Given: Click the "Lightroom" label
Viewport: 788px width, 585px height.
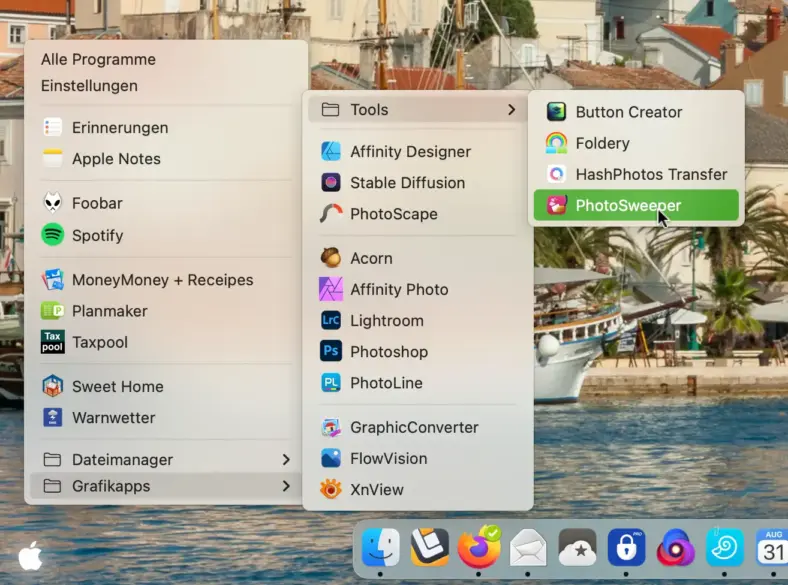Looking at the screenshot, I should 387,320.
